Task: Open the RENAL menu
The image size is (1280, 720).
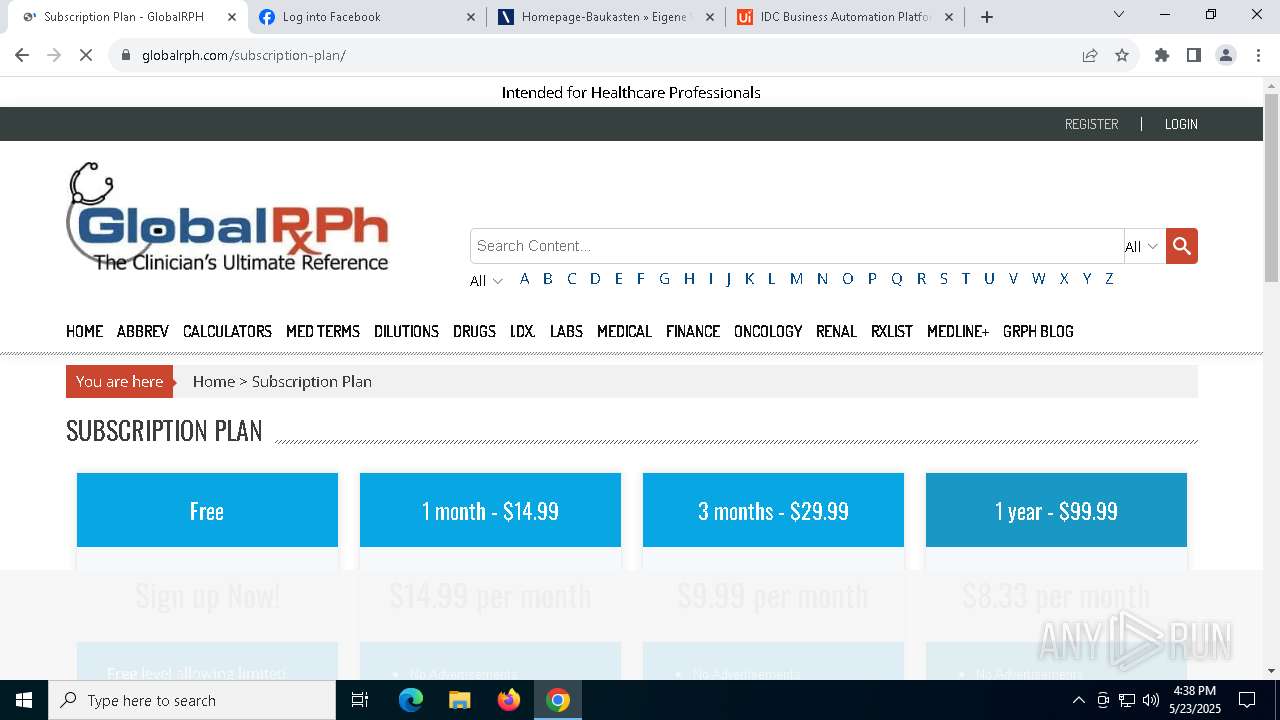Action: 836,331
